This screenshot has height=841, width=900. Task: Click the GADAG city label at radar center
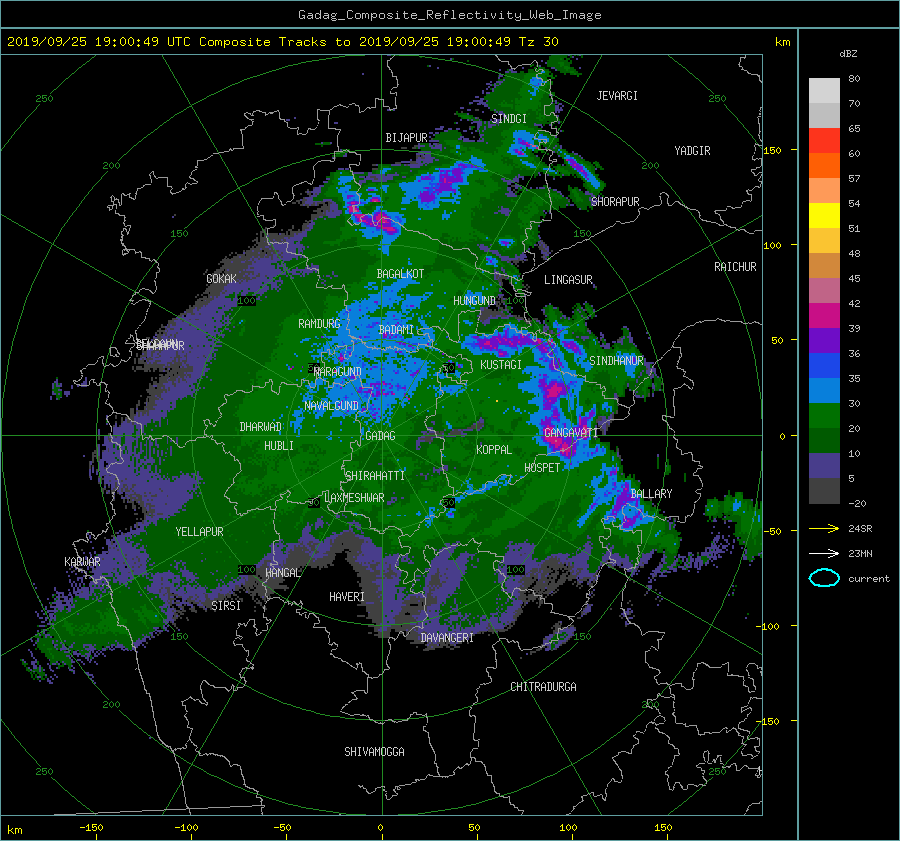pos(380,436)
